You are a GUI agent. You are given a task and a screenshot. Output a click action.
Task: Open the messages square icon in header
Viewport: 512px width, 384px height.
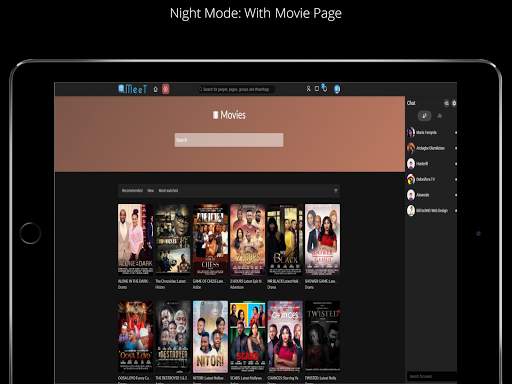[317, 89]
